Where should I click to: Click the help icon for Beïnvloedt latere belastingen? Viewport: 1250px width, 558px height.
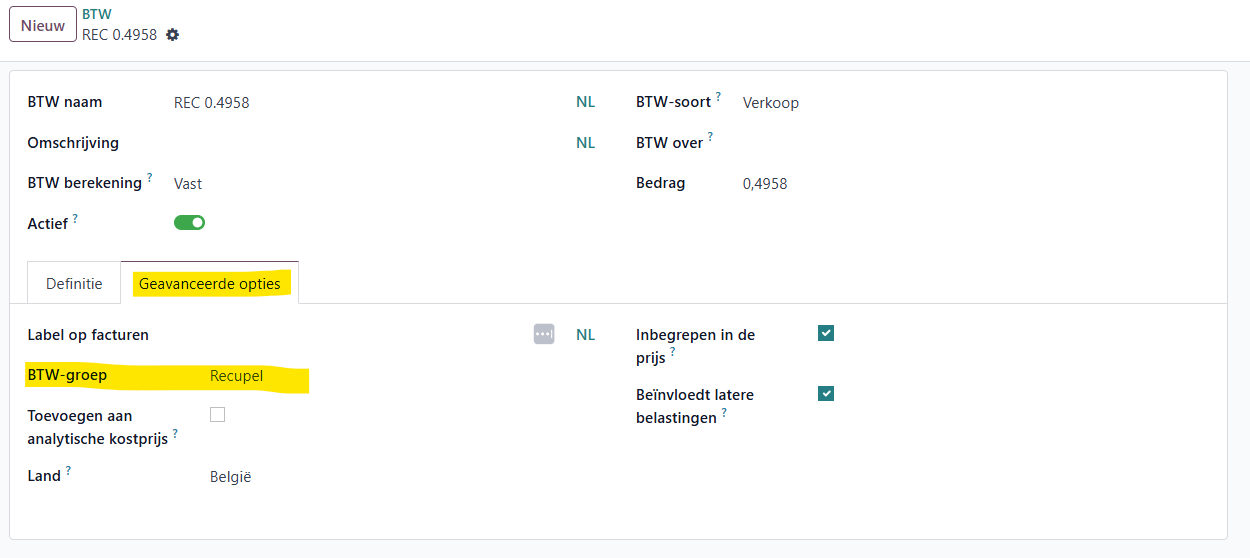(724, 413)
